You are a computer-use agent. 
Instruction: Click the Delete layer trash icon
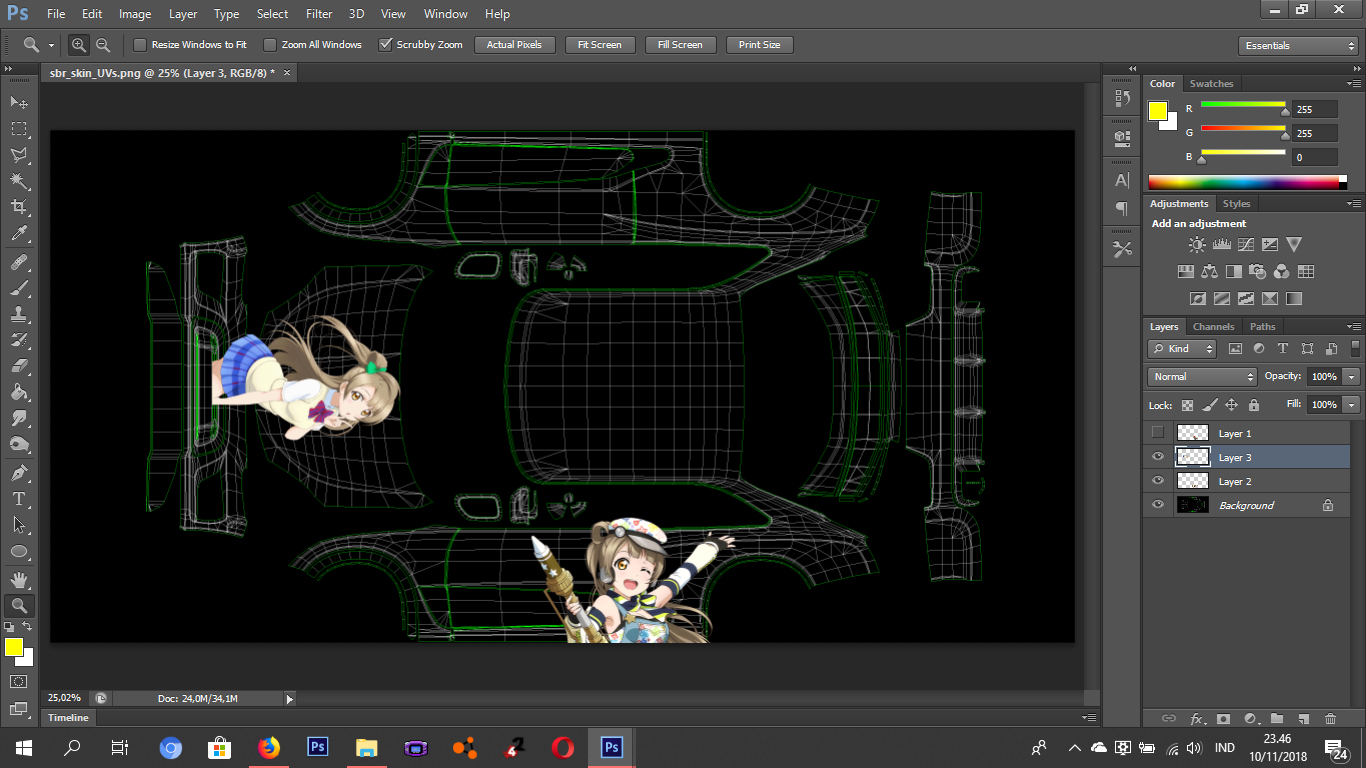click(x=1330, y=718)
